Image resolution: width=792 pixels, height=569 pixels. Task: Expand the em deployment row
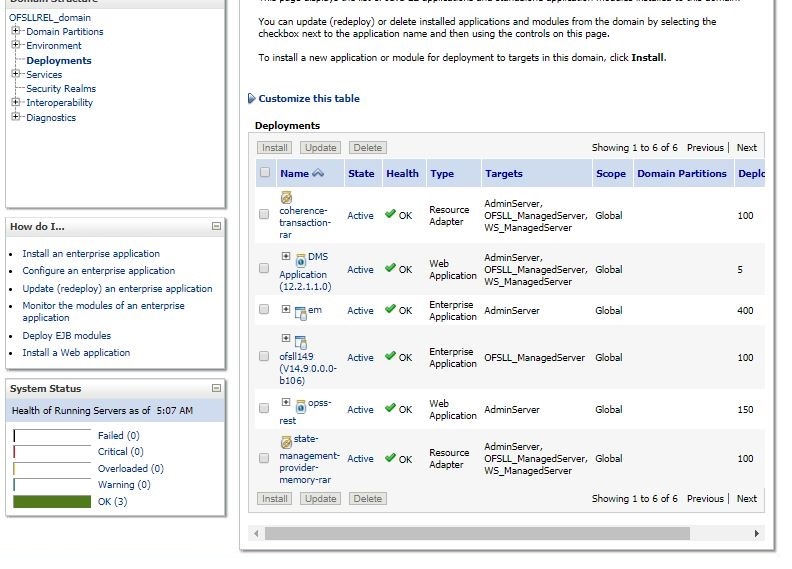point(286,309)
